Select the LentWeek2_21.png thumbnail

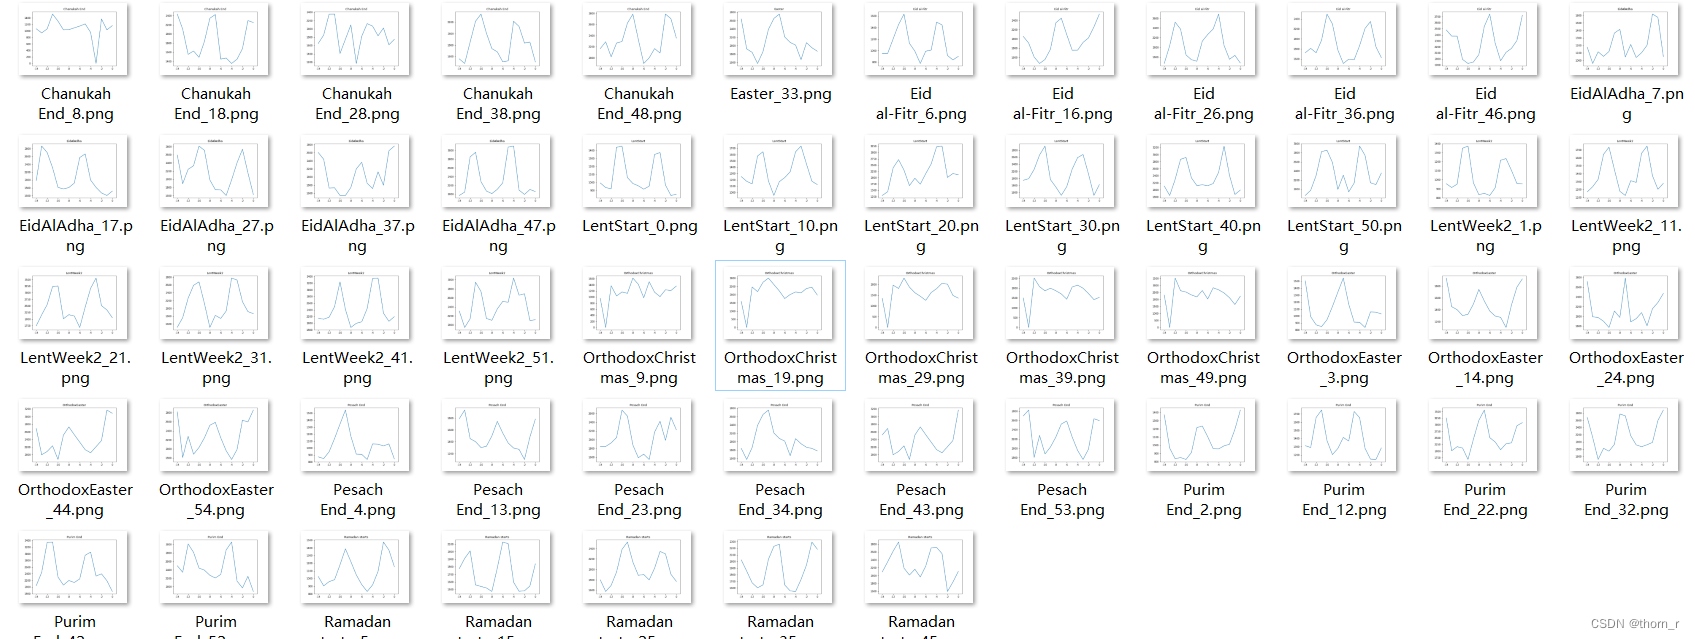(75, 304)
